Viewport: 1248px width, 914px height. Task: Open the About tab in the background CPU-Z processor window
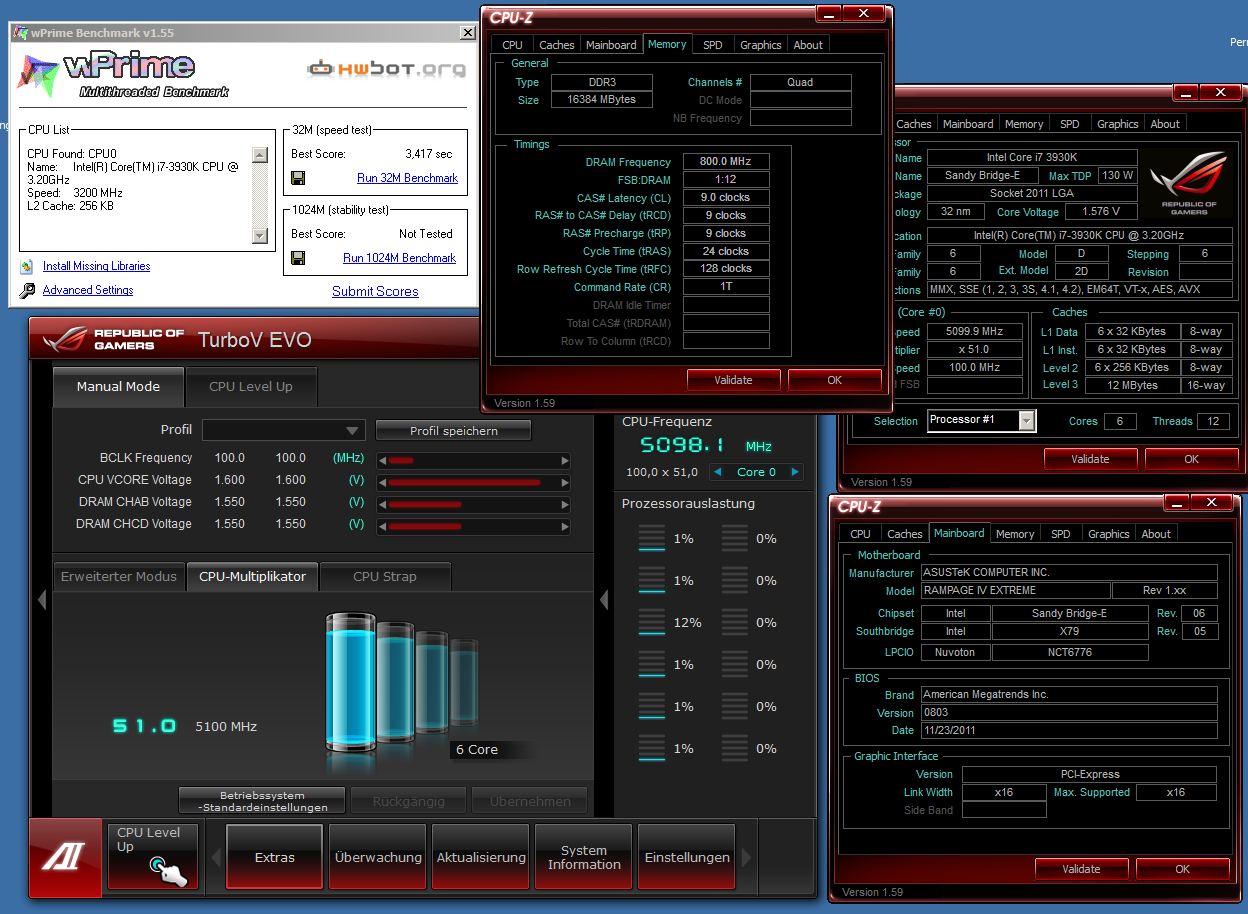[x=1165, y=124]
